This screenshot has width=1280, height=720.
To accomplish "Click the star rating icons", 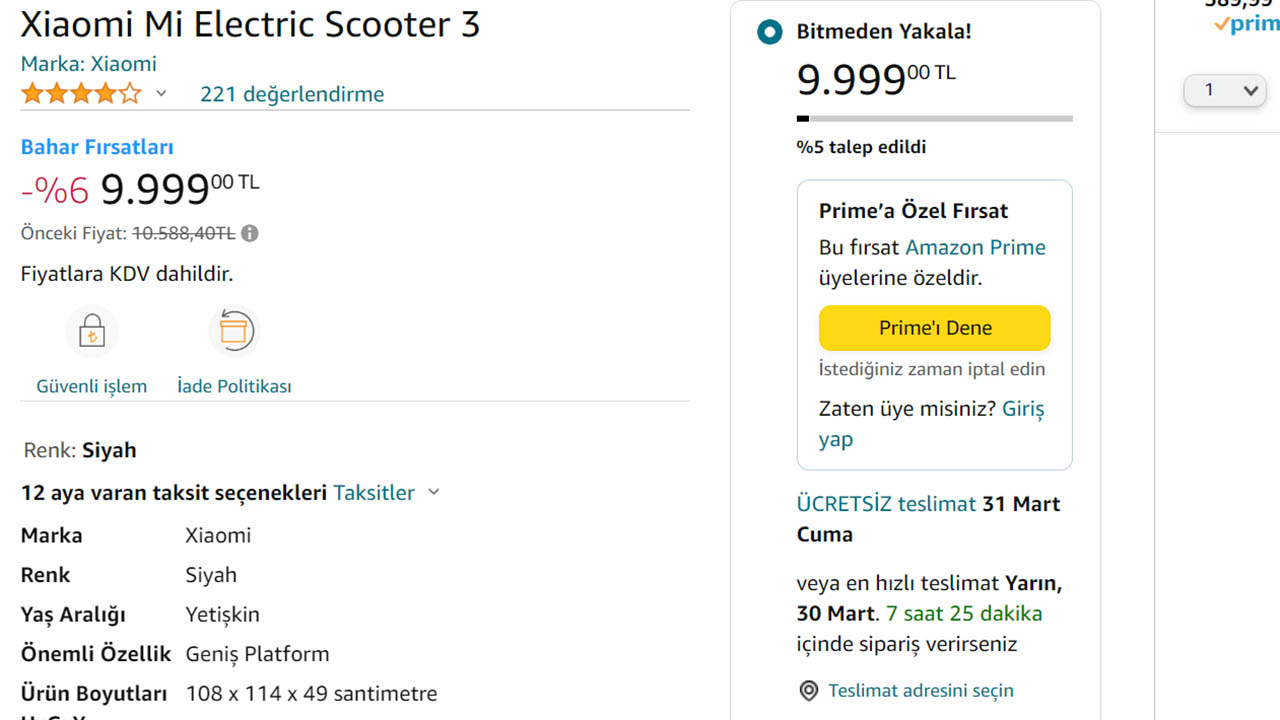I will point(81,94).
